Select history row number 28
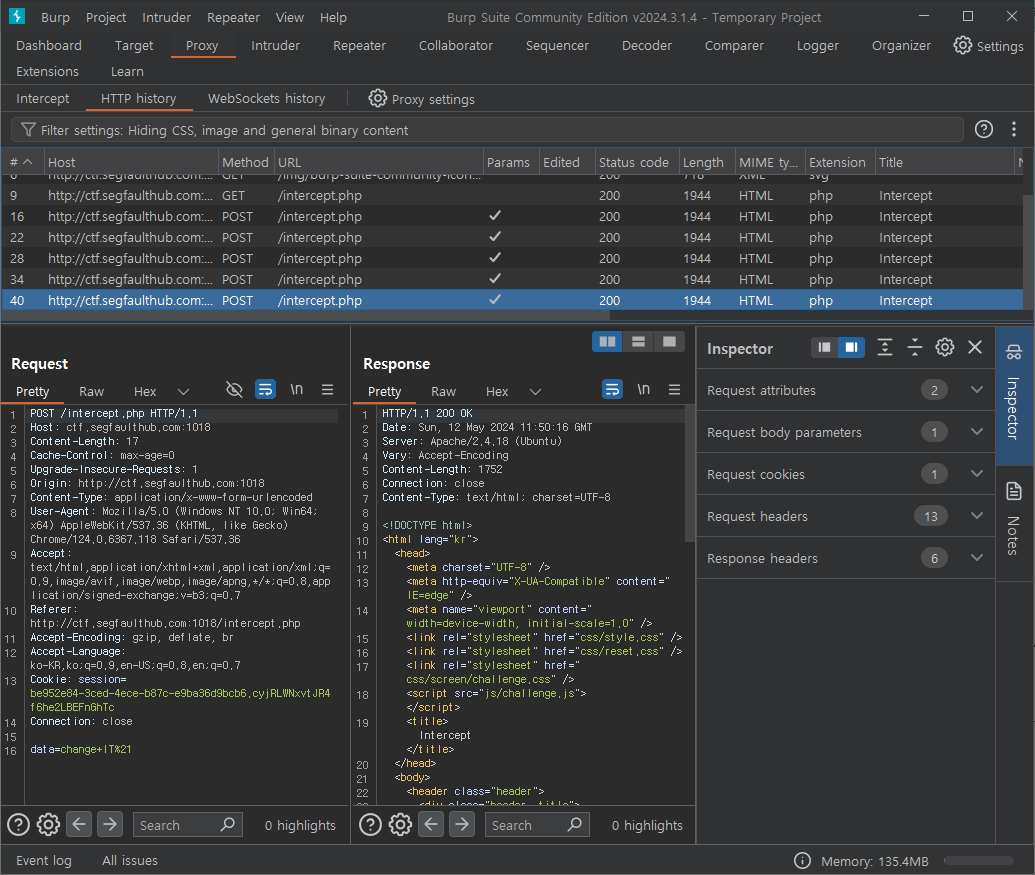 coord(512,258)
